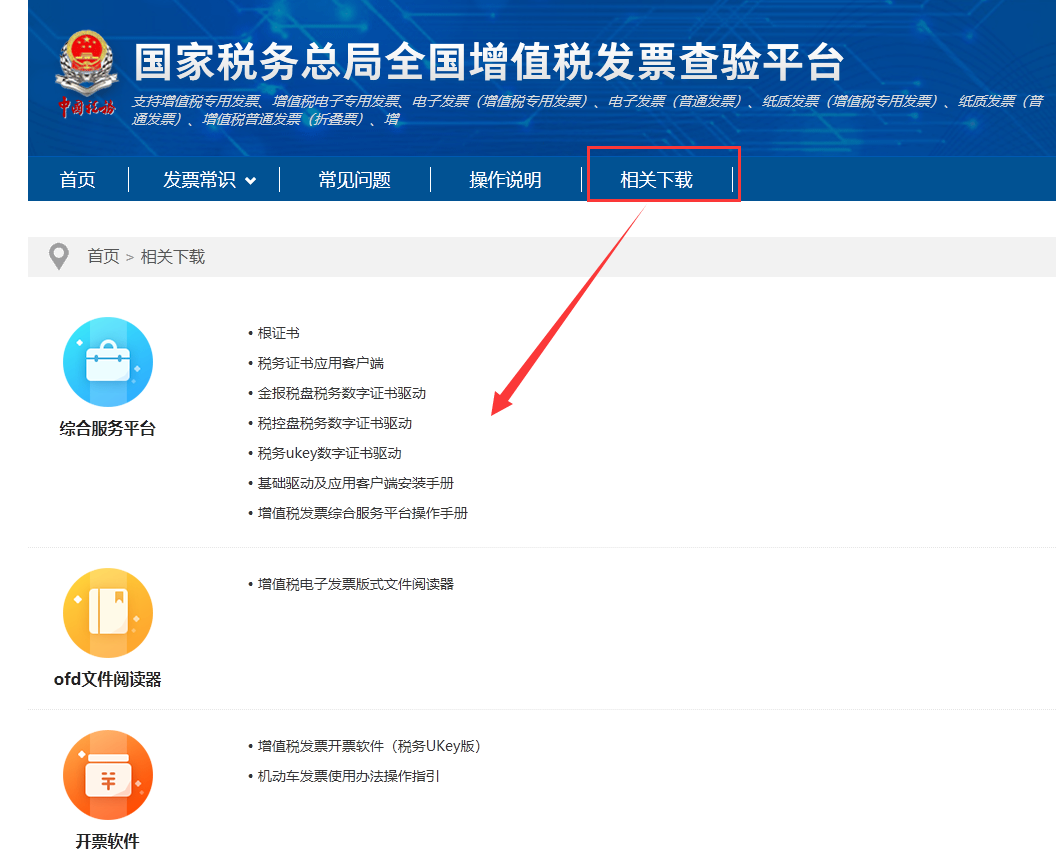The height and width of the screenshot is (866, 1061).
Task: Click the 国家税务总局全国增值税发票查验平台 title
Action: (489, 62)
